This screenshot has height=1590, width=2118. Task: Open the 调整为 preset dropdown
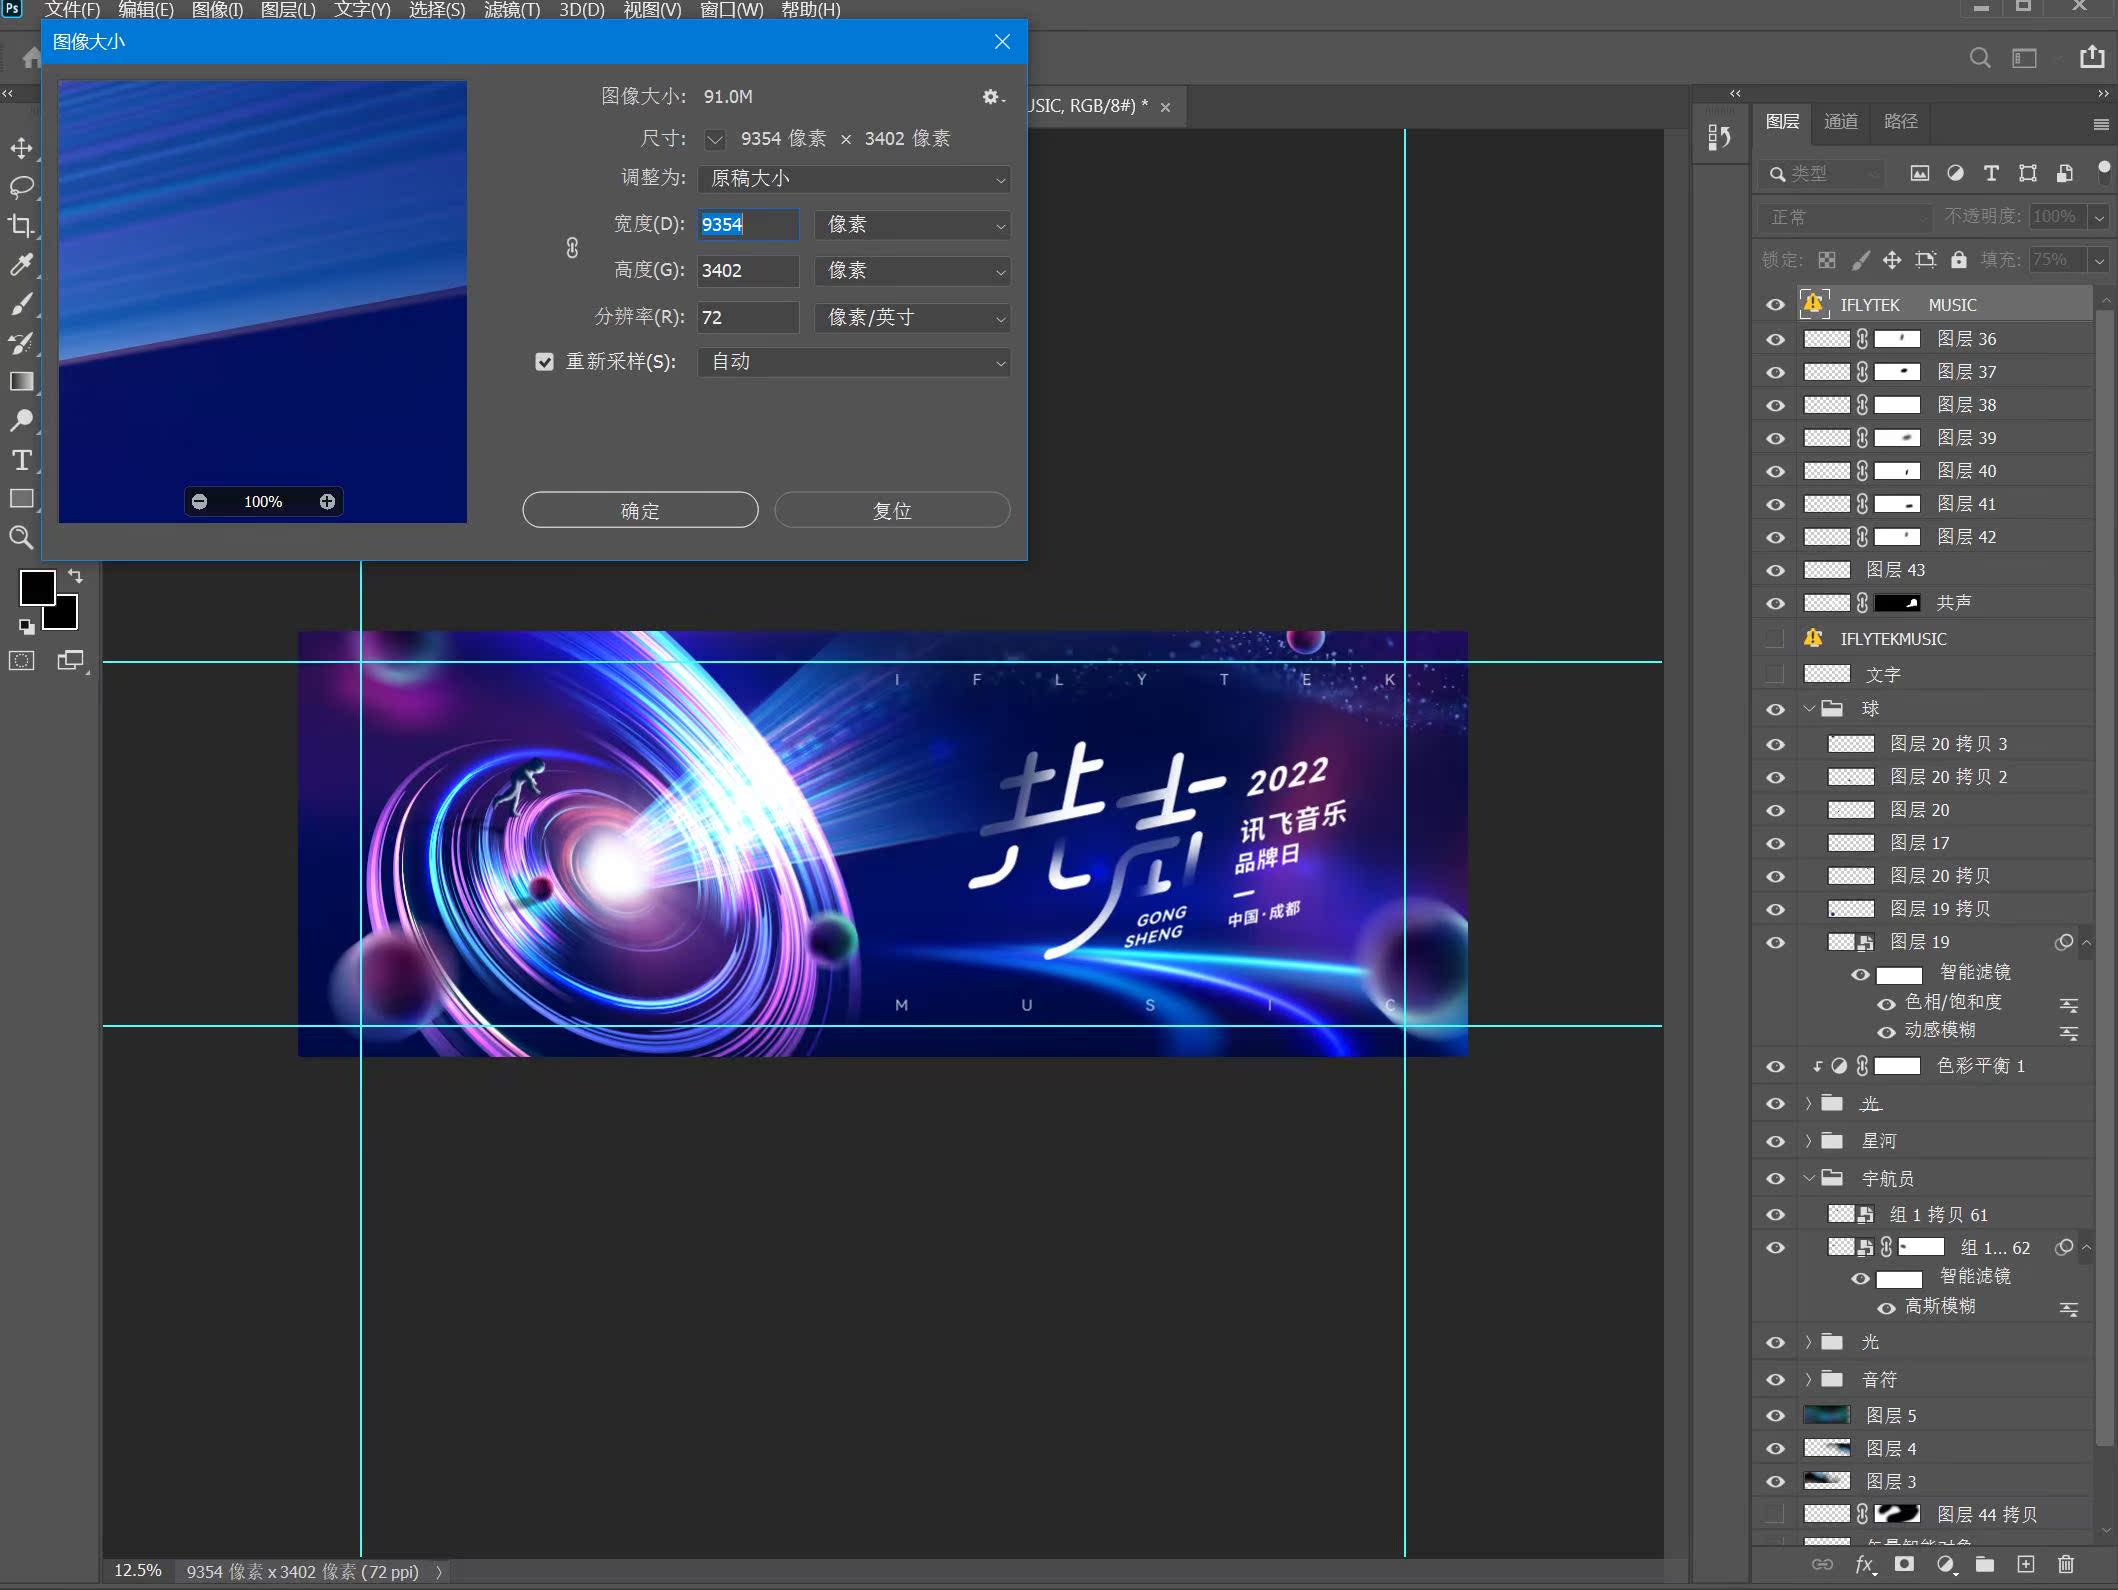[x=854, y=179]
